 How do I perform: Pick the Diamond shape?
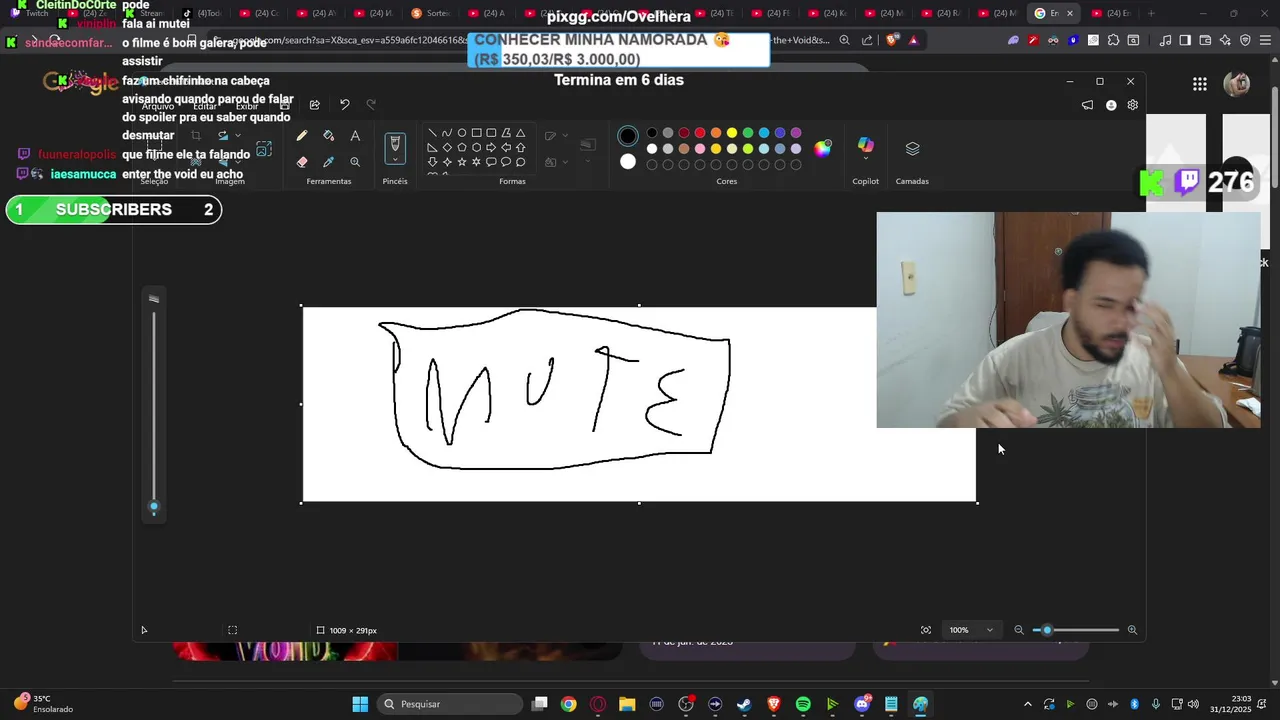pyautogui.click(x=447, y=147)
